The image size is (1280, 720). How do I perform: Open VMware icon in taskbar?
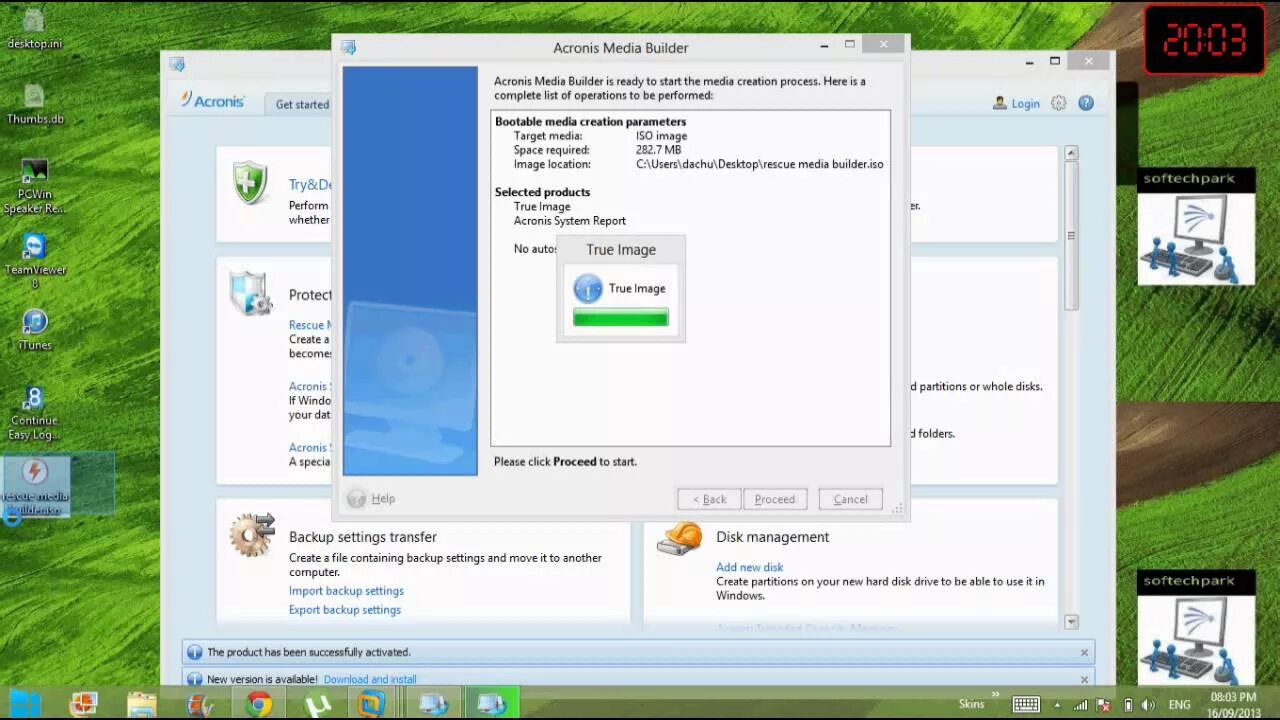[372, 704]
